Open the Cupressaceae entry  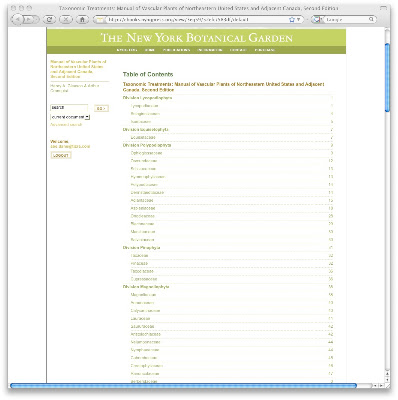144,279
